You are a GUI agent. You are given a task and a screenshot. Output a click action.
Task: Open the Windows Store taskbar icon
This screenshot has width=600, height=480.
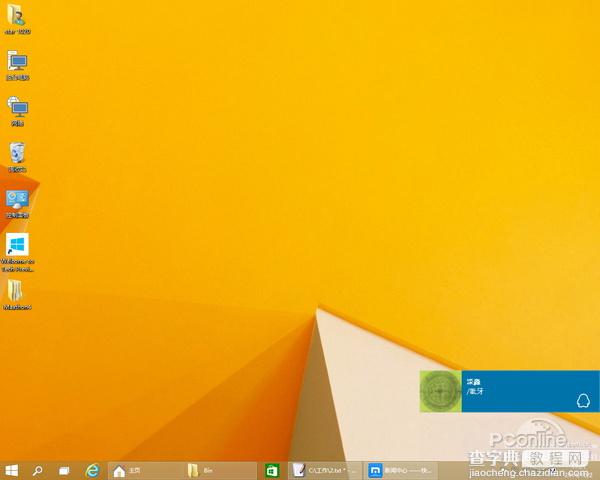click(272, 470)
